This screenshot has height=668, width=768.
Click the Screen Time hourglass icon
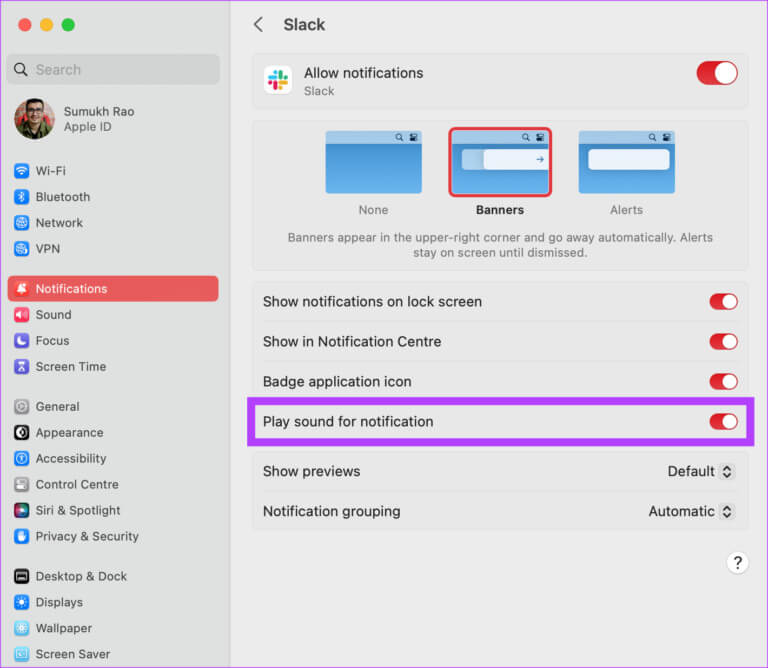click(x=22, y=367)
